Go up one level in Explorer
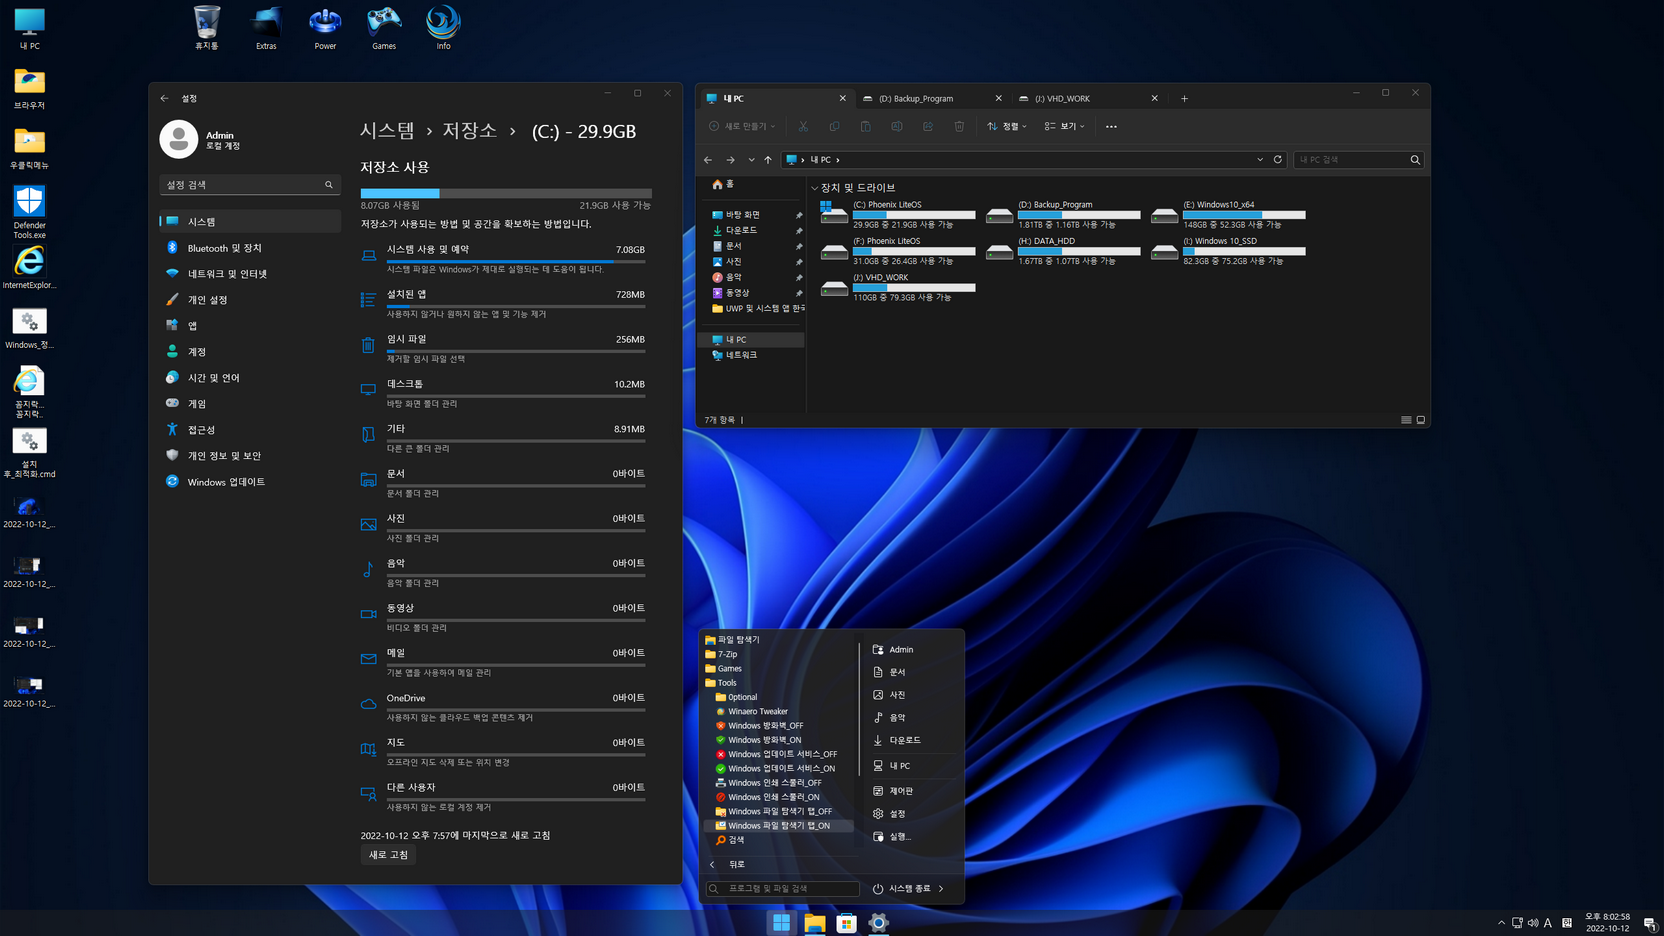Viewport: 1664px width, 936px height. (768, 160)
